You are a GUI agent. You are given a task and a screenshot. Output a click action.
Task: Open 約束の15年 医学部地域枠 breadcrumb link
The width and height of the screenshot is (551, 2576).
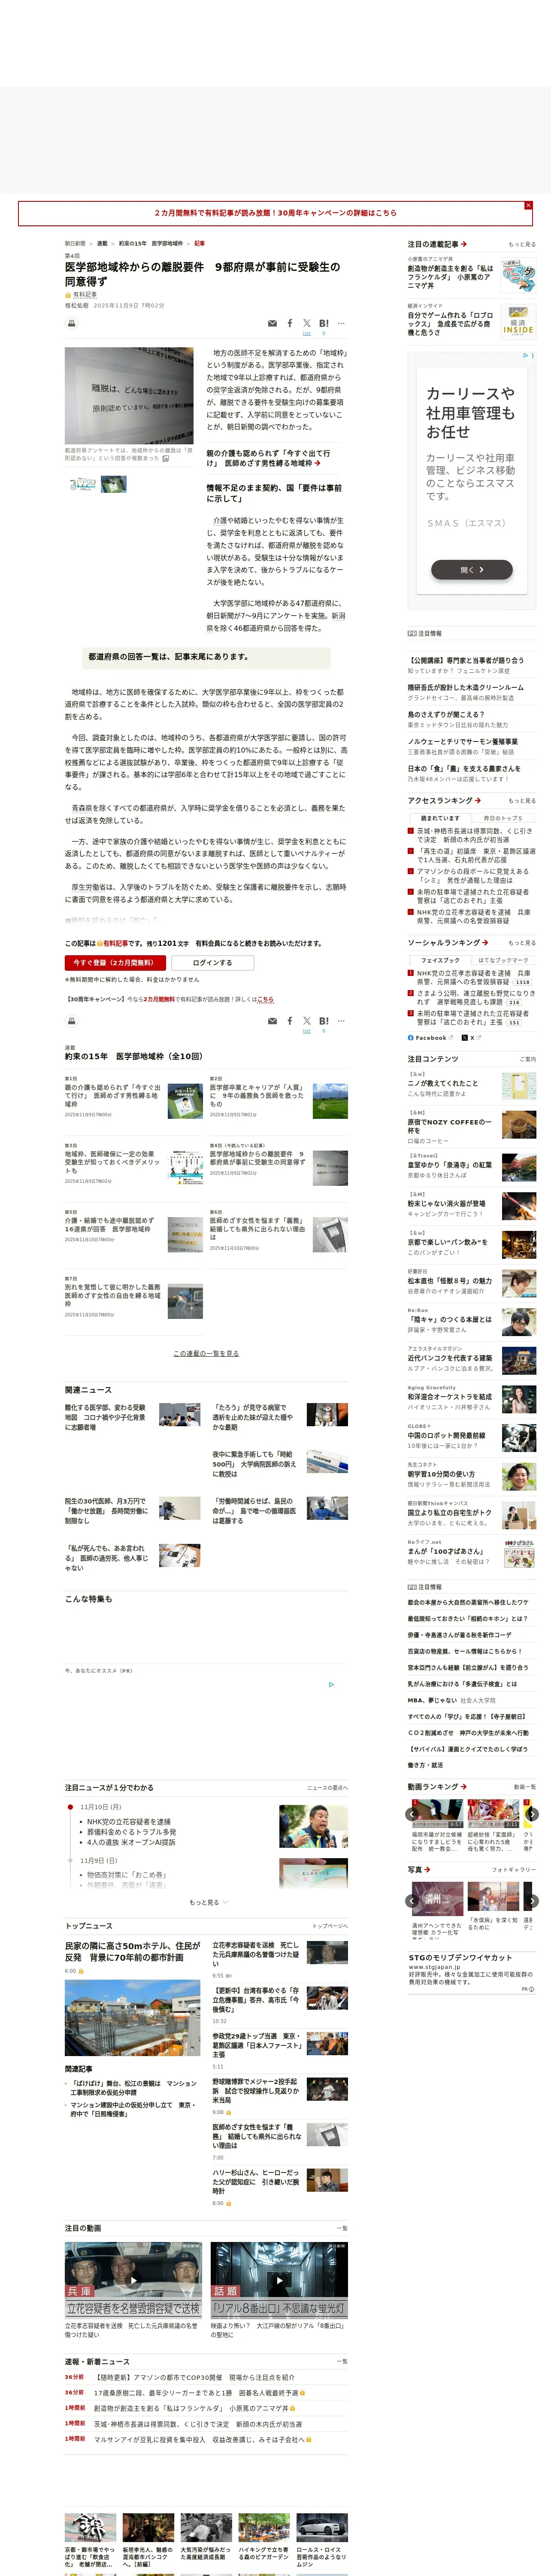point(151,243)
